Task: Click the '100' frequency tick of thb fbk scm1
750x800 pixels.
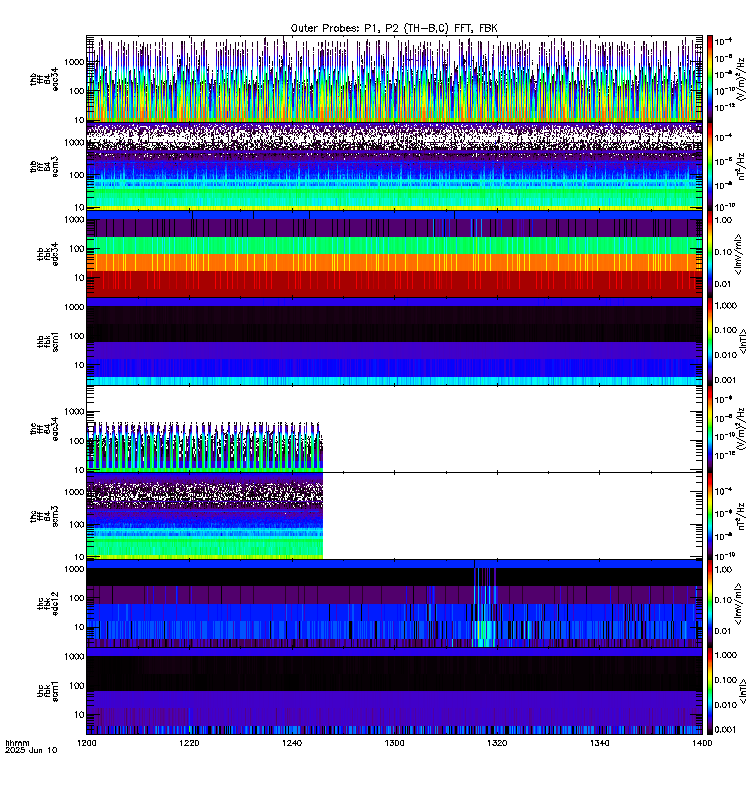Action: pyautogui.click(x=78, y=336)
